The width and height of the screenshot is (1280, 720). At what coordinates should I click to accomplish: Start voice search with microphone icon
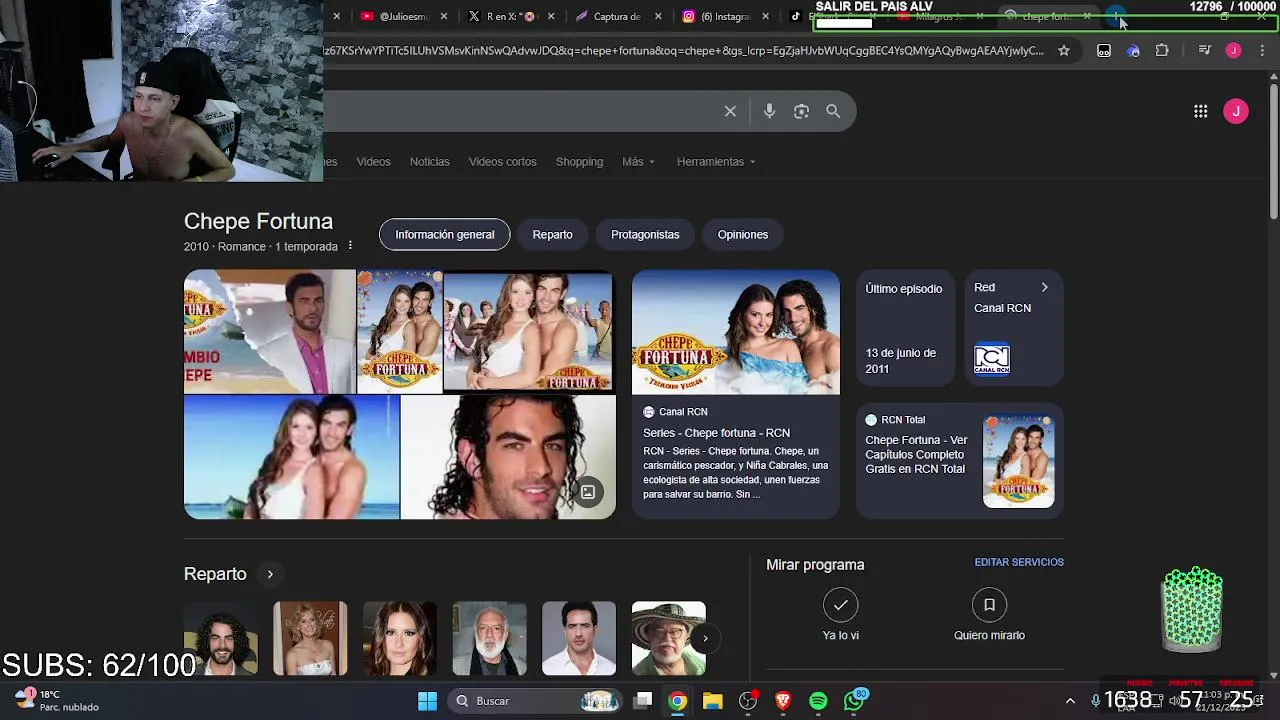pos(769,111)
